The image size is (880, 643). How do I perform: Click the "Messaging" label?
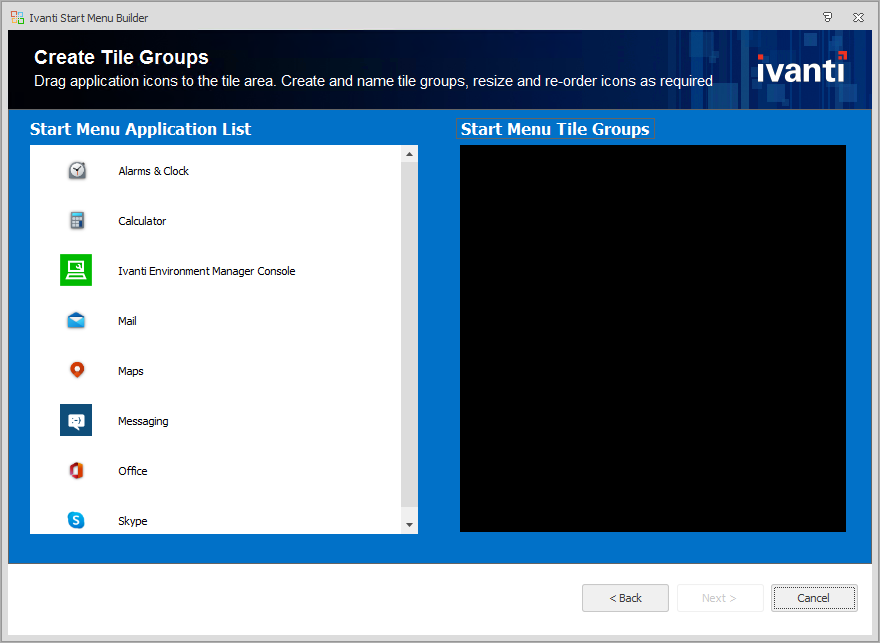point(143,421)
